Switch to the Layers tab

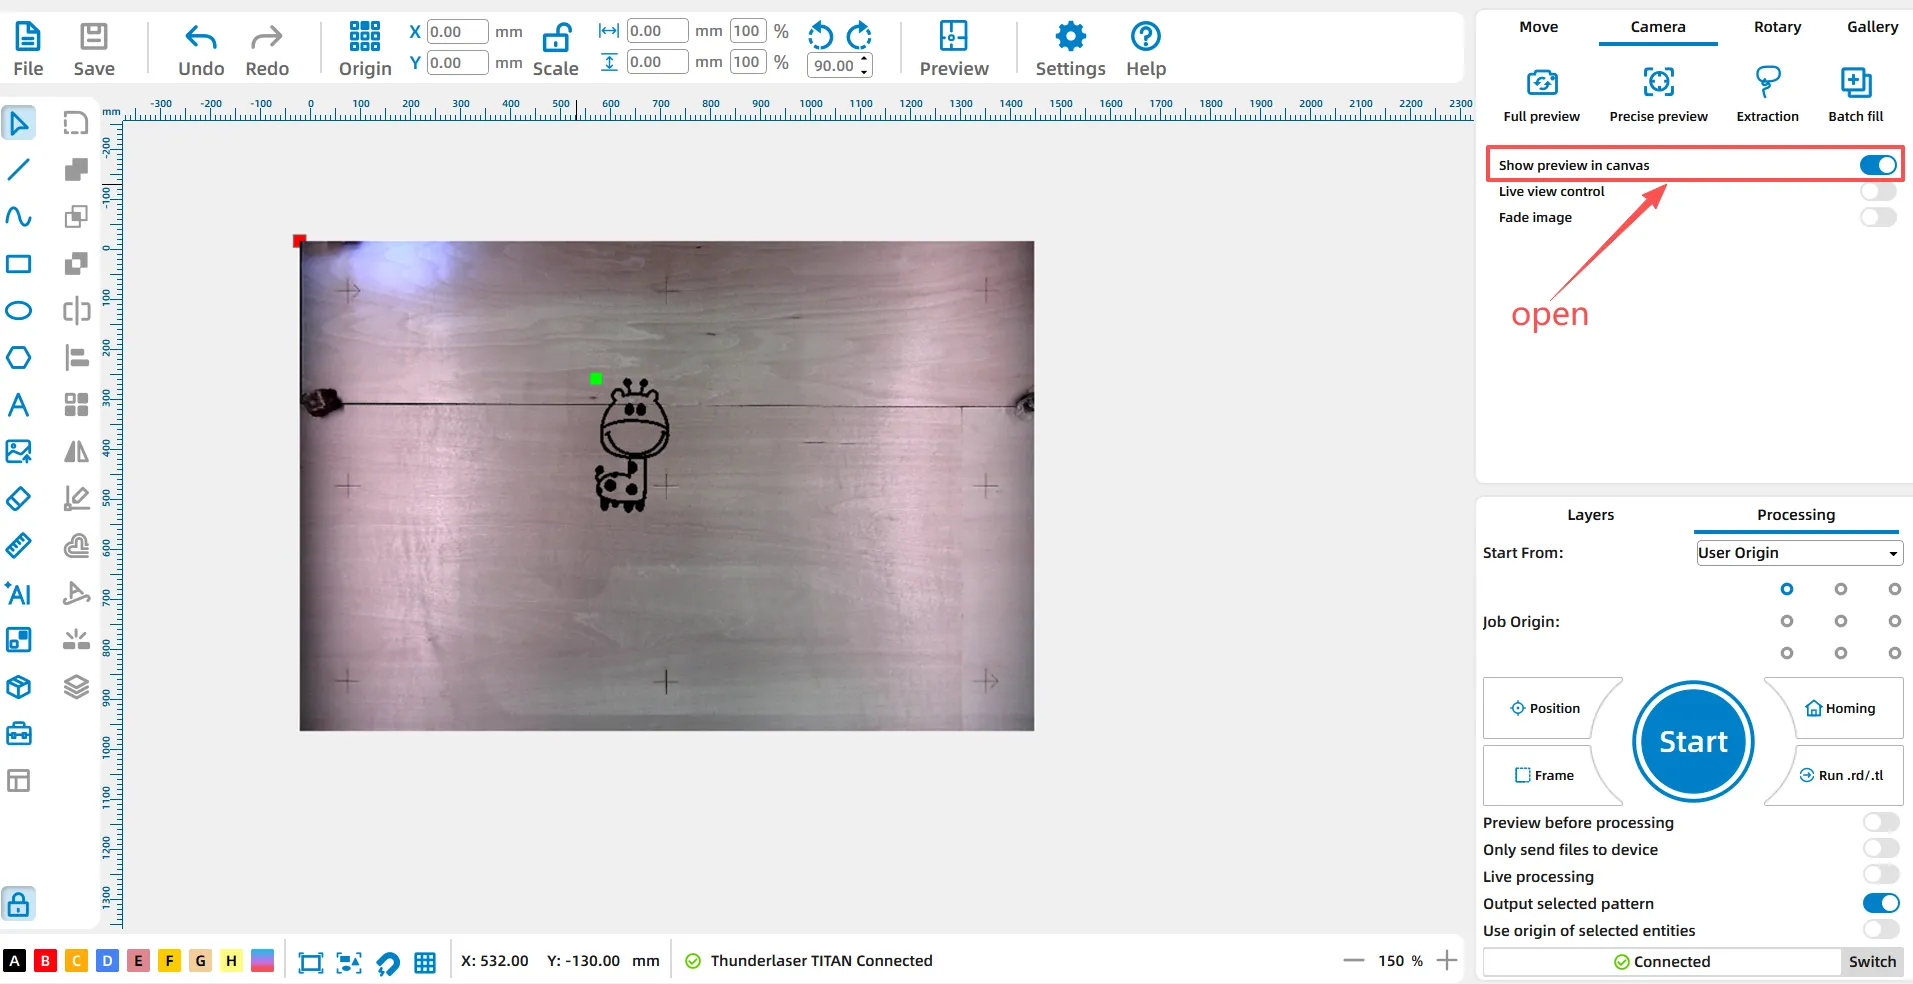pos(1590,515)
